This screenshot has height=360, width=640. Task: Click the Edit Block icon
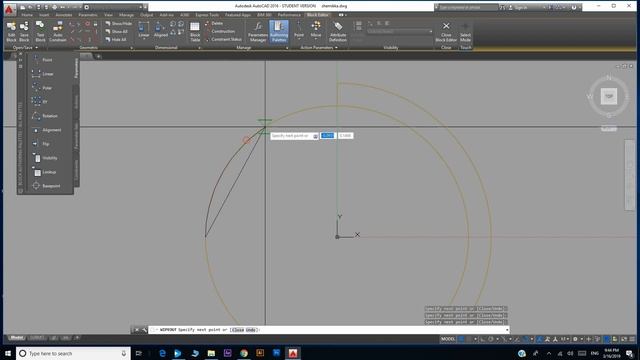click(11, 31)
